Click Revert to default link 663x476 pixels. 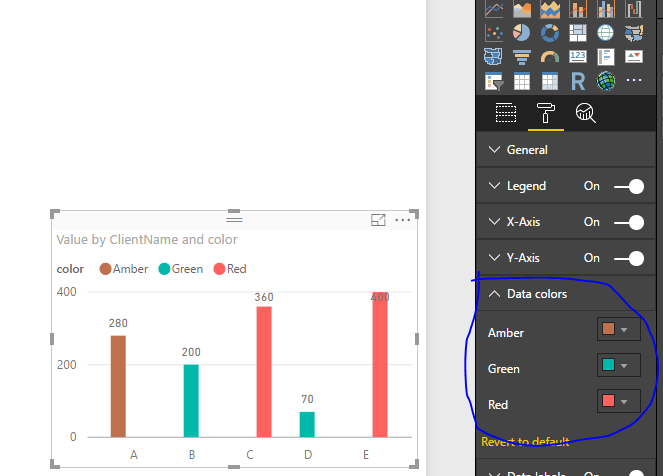(x=525, y=441)
